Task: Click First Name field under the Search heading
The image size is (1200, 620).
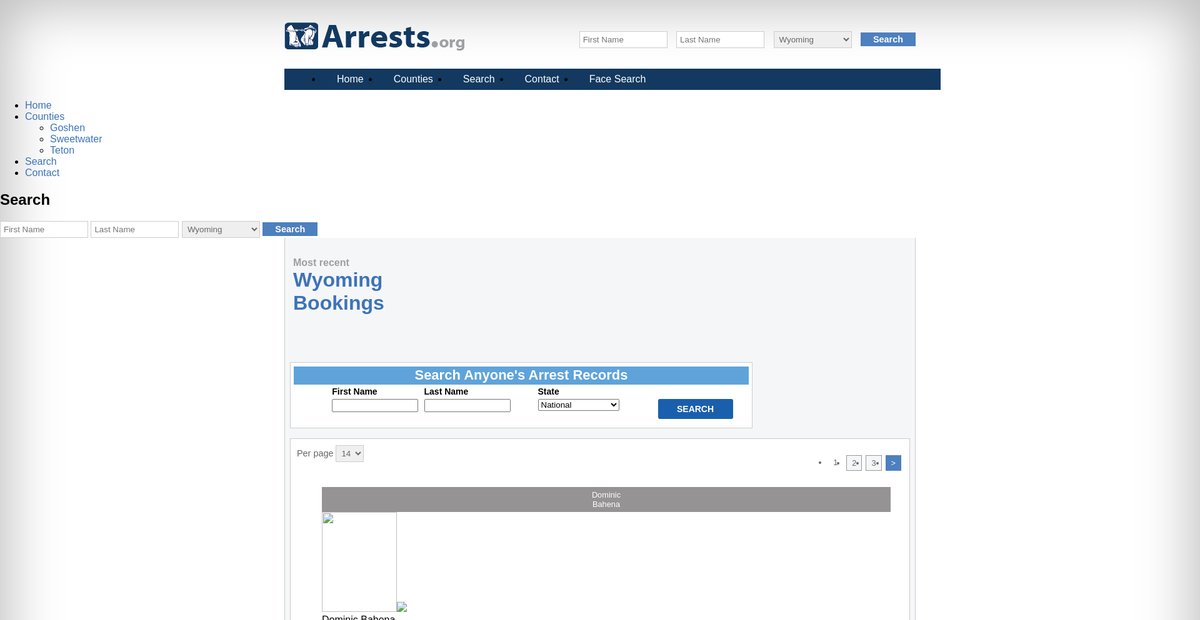Action: coord(44,230)
